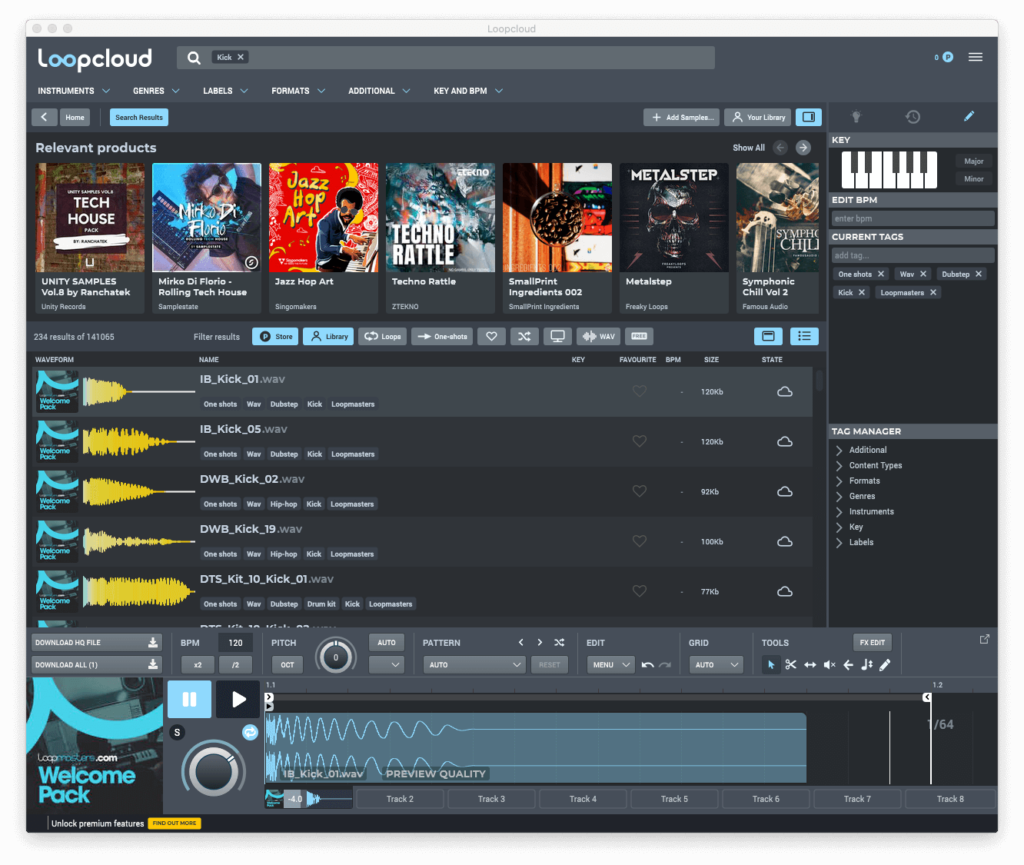Viewport: 1024px width, 865px height.
Task: Open the KEY AND BPM menu
Action: click(467, 90)
